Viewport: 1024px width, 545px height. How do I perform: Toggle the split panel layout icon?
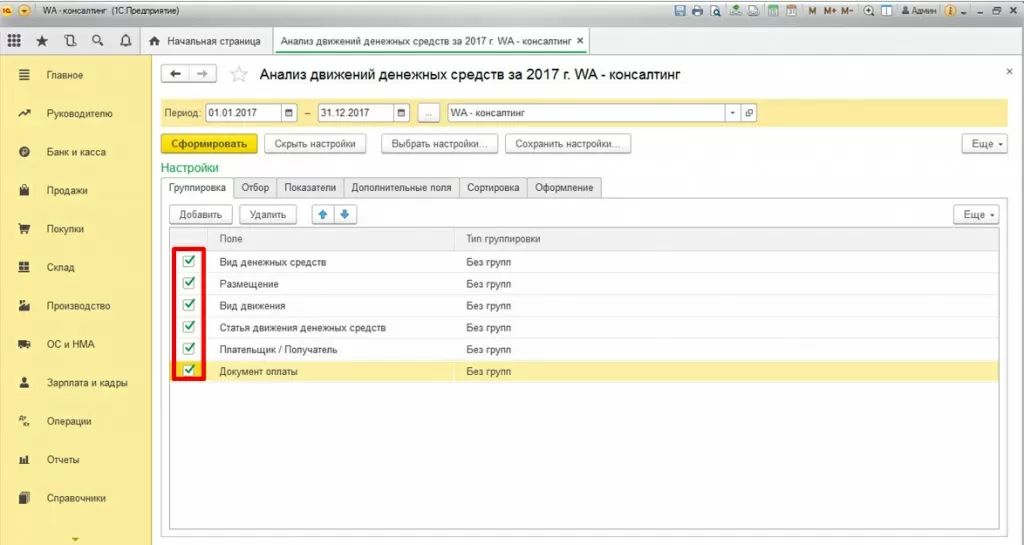tap(886, 10)
